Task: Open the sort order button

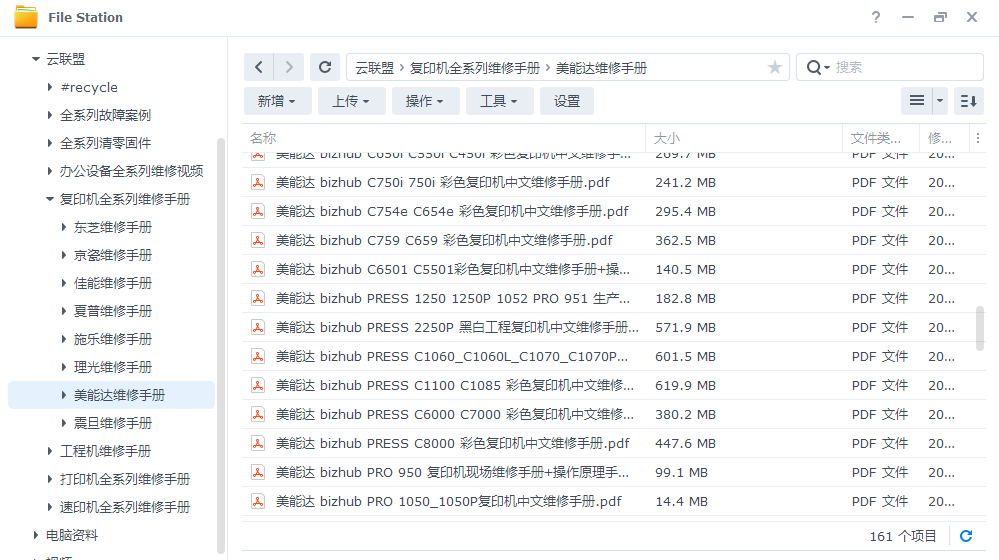Action: 968,101
